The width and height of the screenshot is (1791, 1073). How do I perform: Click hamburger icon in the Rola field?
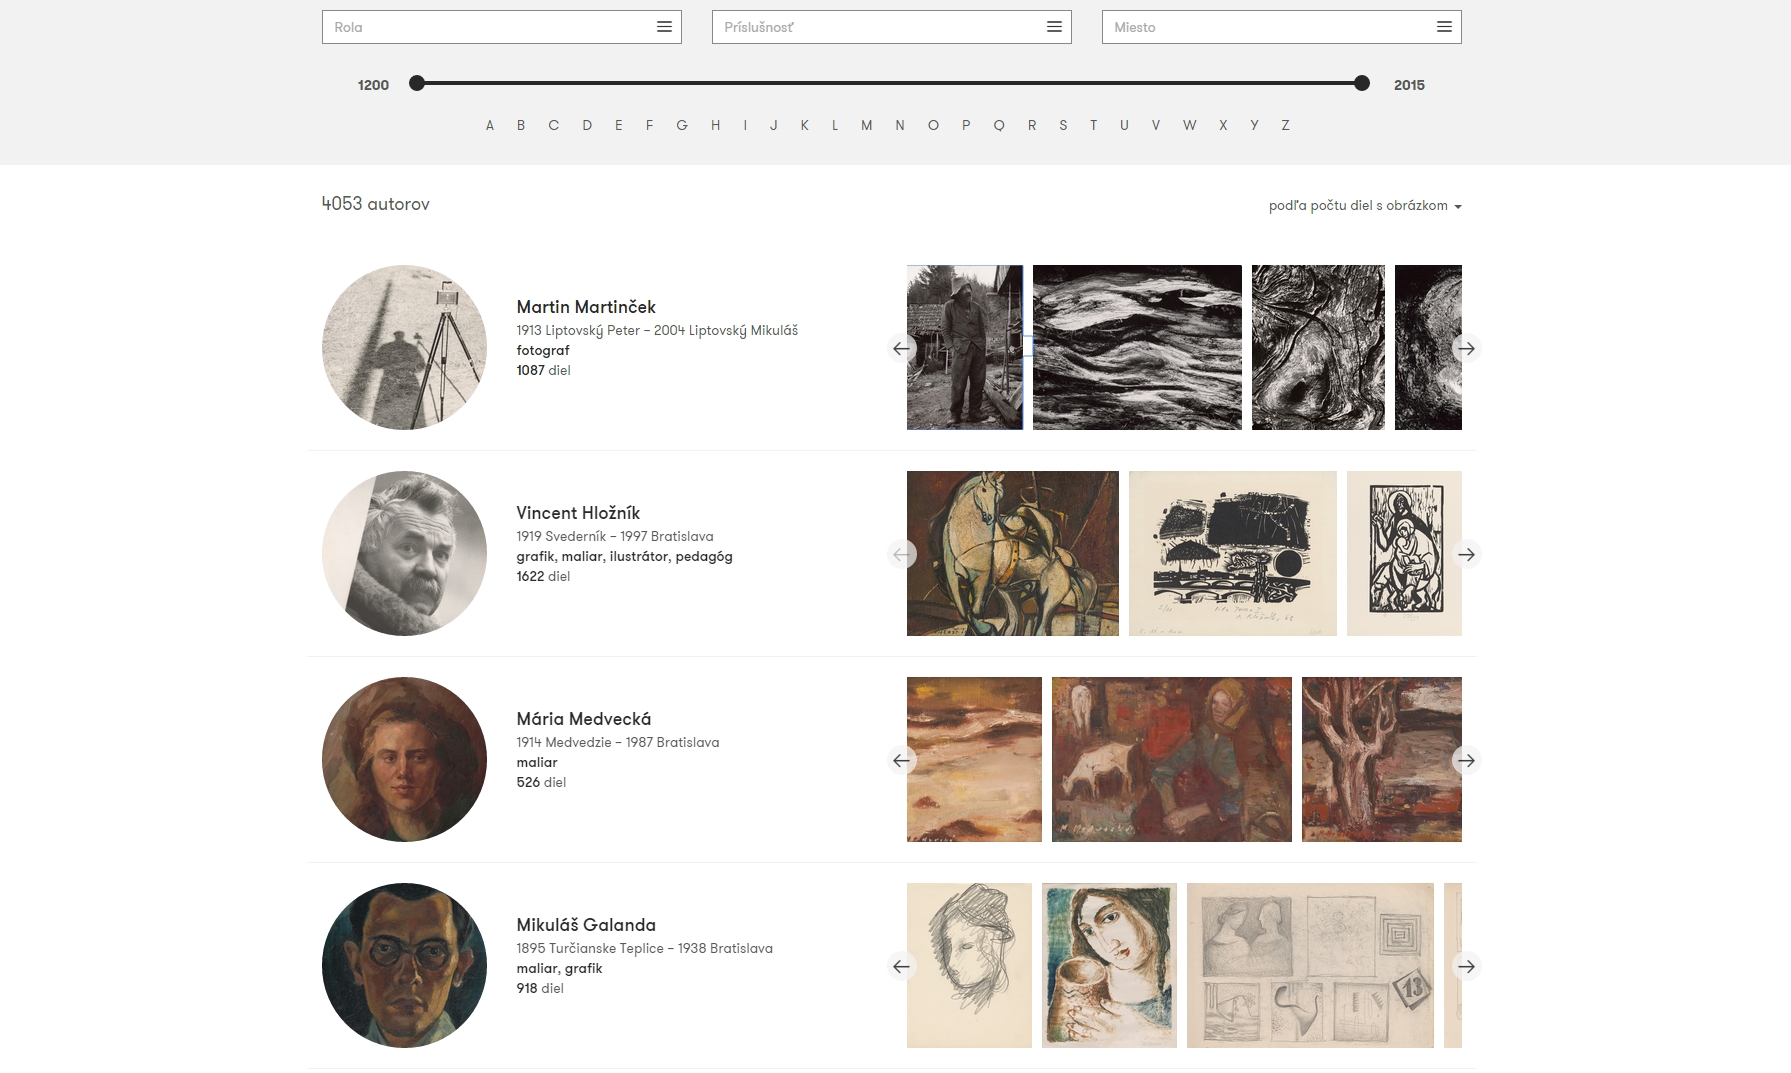664,27
